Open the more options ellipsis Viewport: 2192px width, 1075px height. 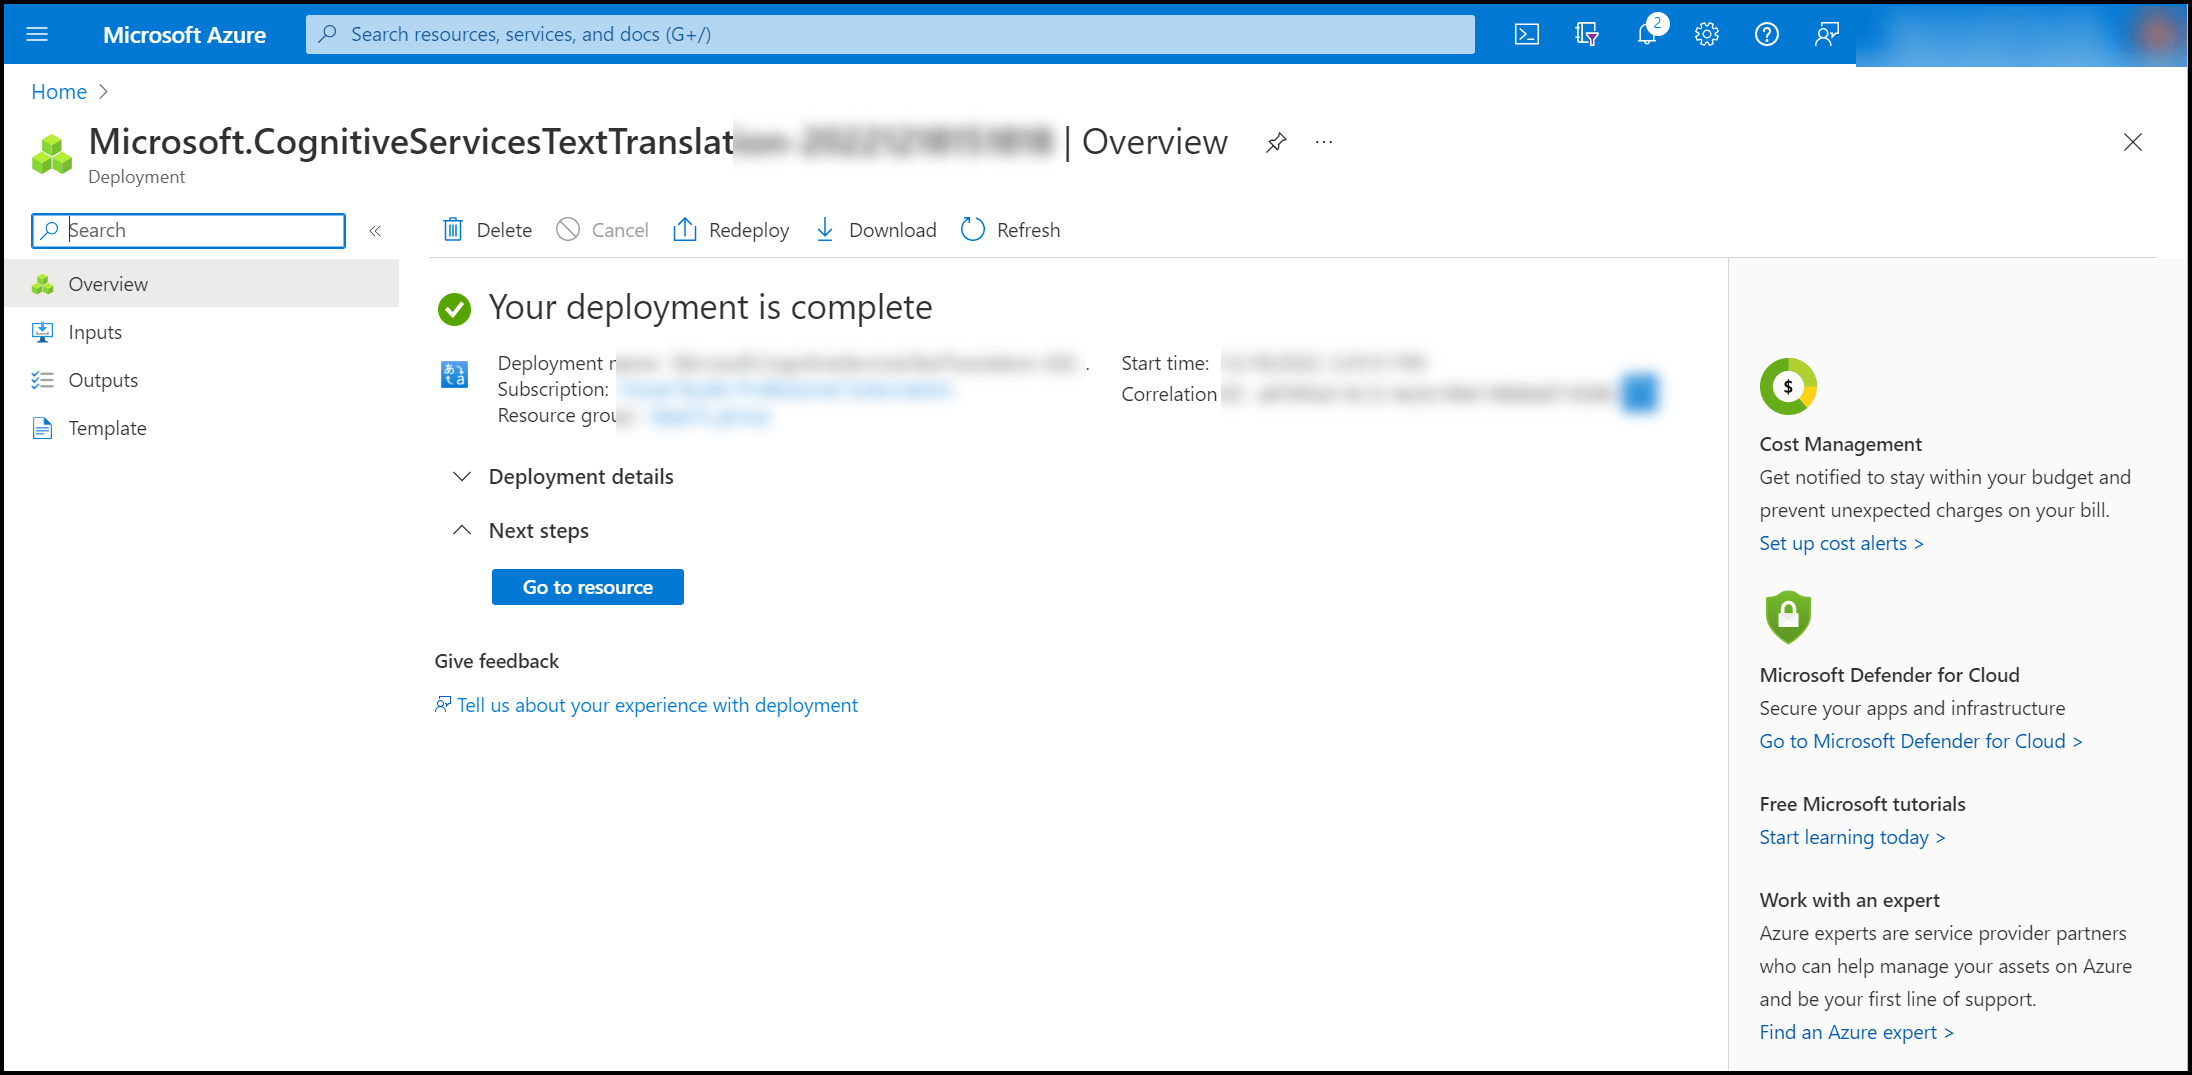coord(1324,142)
